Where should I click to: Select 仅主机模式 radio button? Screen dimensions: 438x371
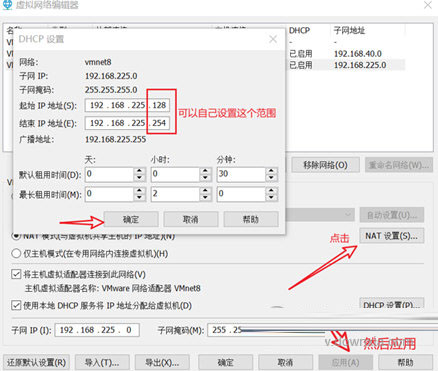coord(16,254)
